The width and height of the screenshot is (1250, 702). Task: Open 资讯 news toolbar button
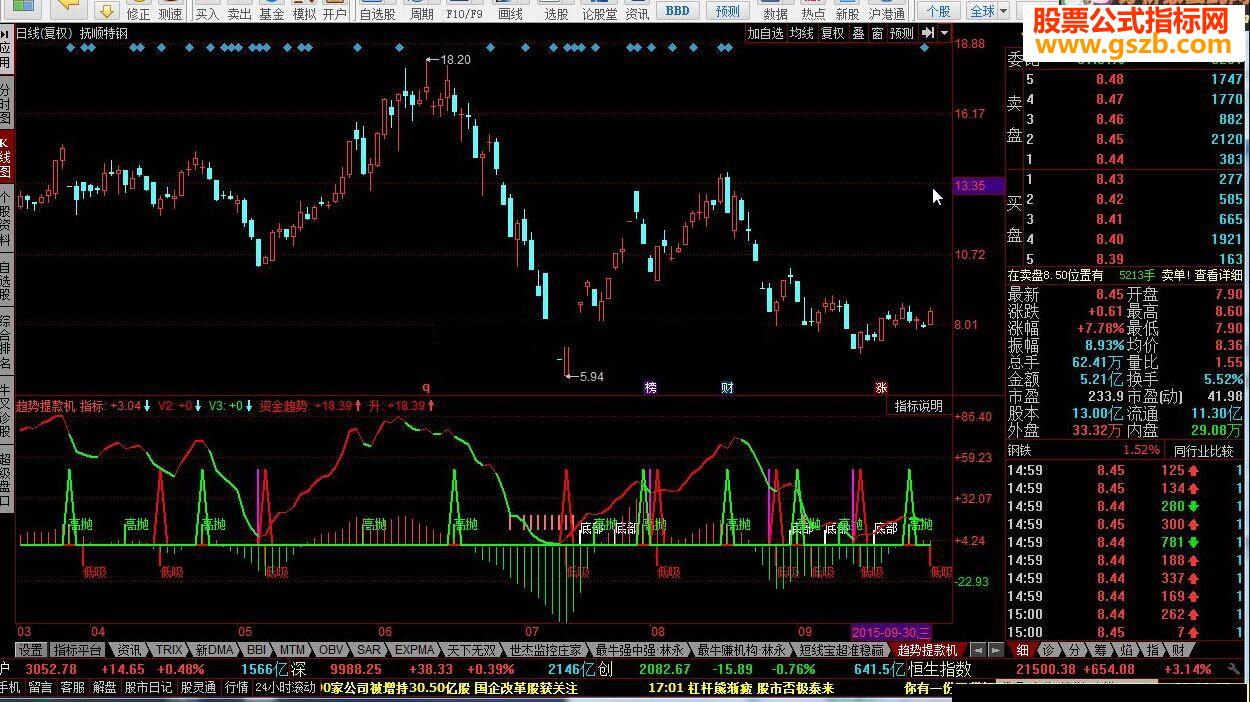[637, 14]
